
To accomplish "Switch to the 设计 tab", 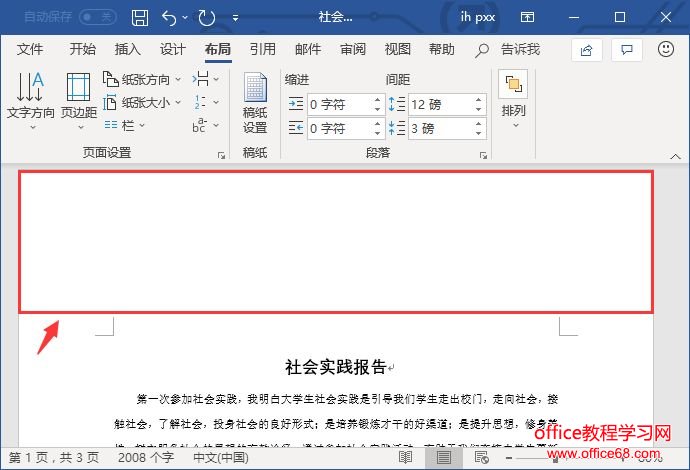I will (172, 49).
